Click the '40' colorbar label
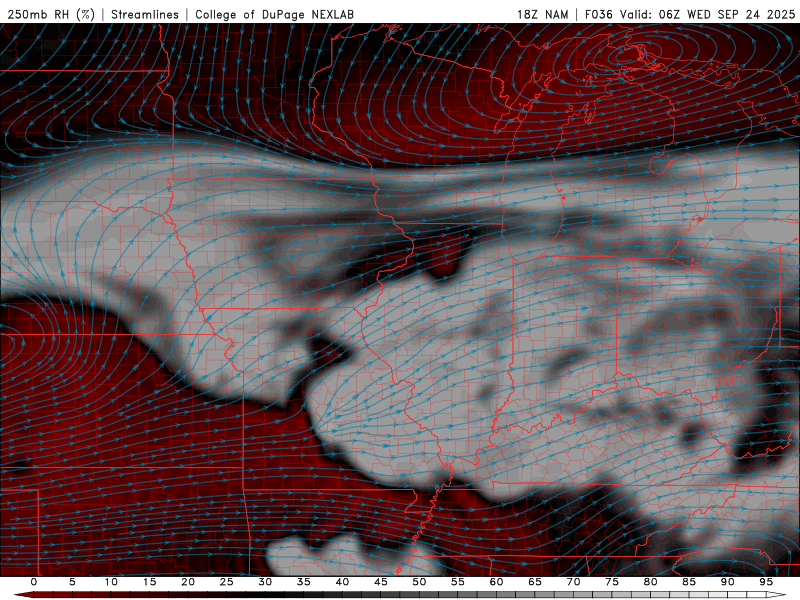 pos(342,582)
